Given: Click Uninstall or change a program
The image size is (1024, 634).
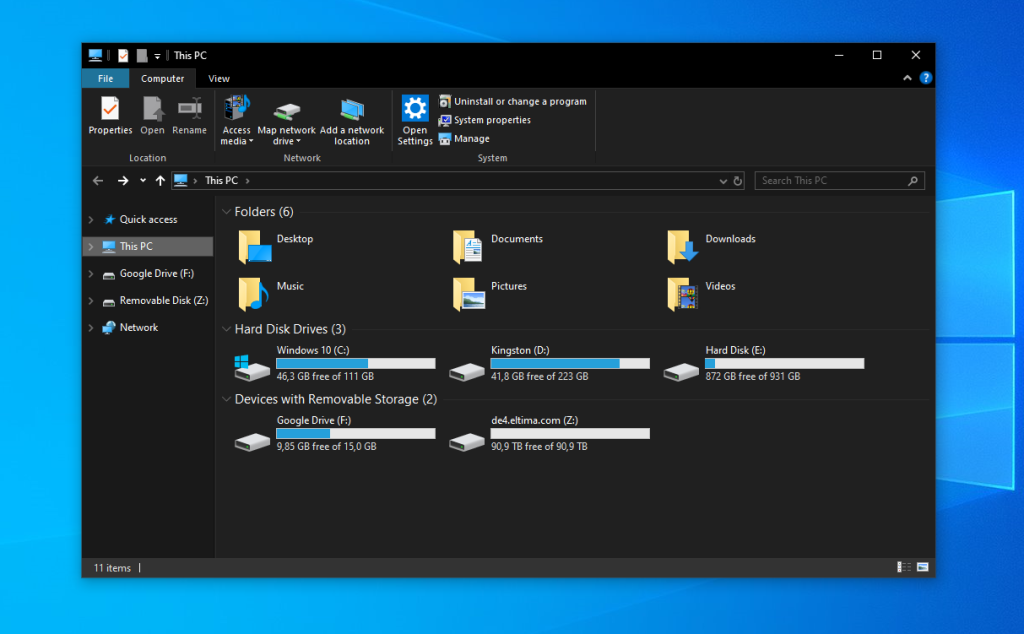Looking at the screenshot, I should click(519, 101).
